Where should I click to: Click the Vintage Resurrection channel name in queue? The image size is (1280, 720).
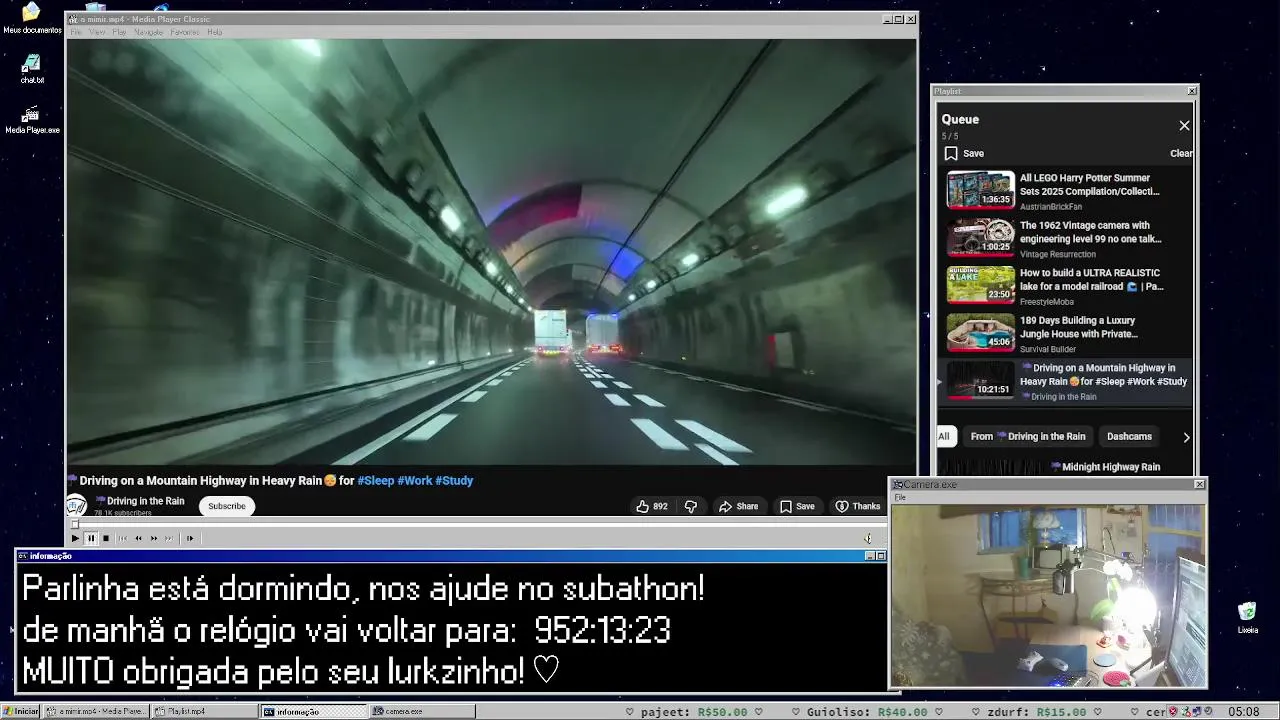pyautogui.click(x=1058, y=254)
